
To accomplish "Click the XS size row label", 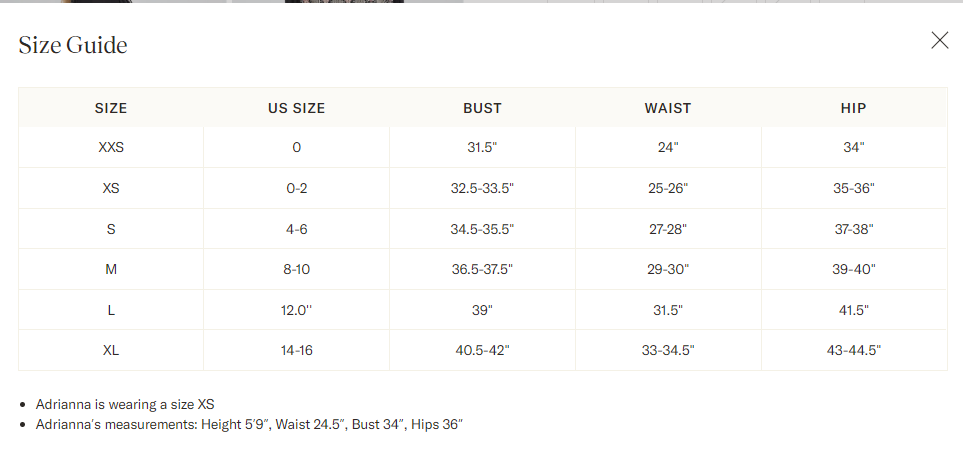I will 111,188.
